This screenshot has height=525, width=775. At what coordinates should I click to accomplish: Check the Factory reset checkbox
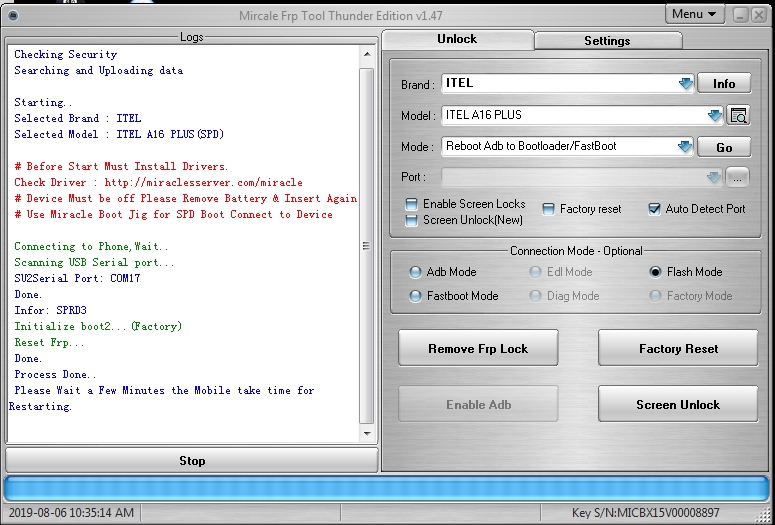pyautogui.click(x=548, y=209)
